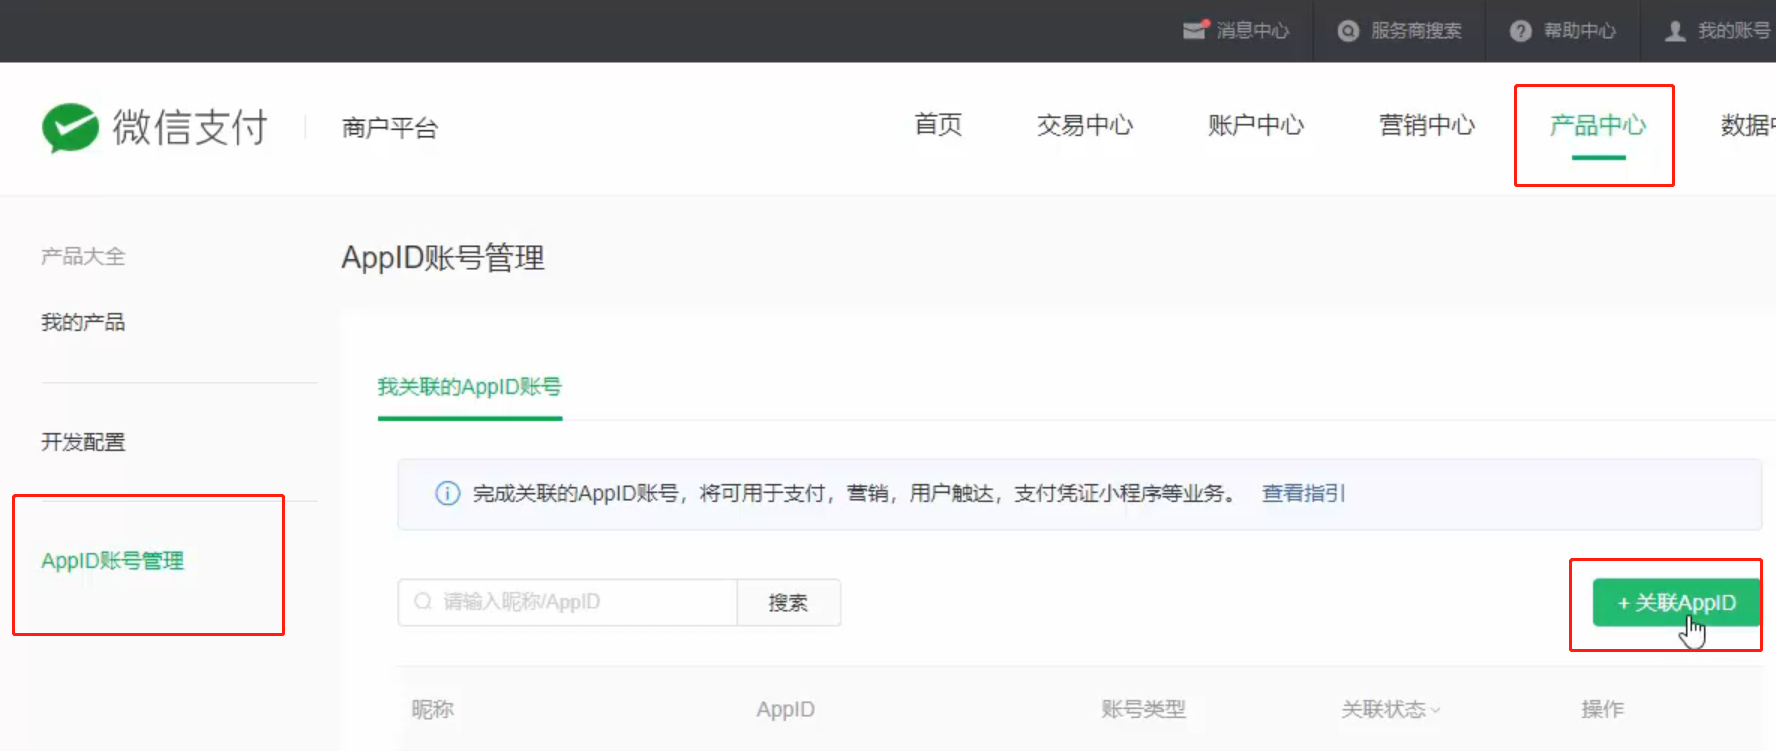Open the 首页 navigation tab
This screenshot has width=1776, height=751.
click(938, 125)
